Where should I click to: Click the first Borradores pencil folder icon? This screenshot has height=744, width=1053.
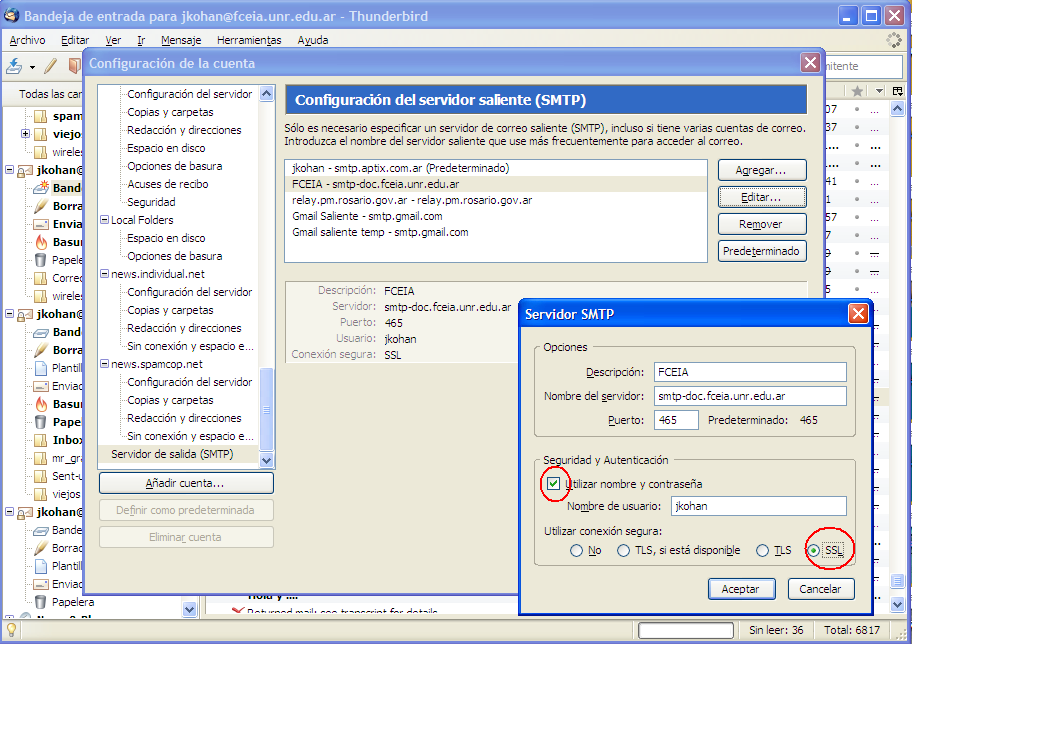(41, 205)
